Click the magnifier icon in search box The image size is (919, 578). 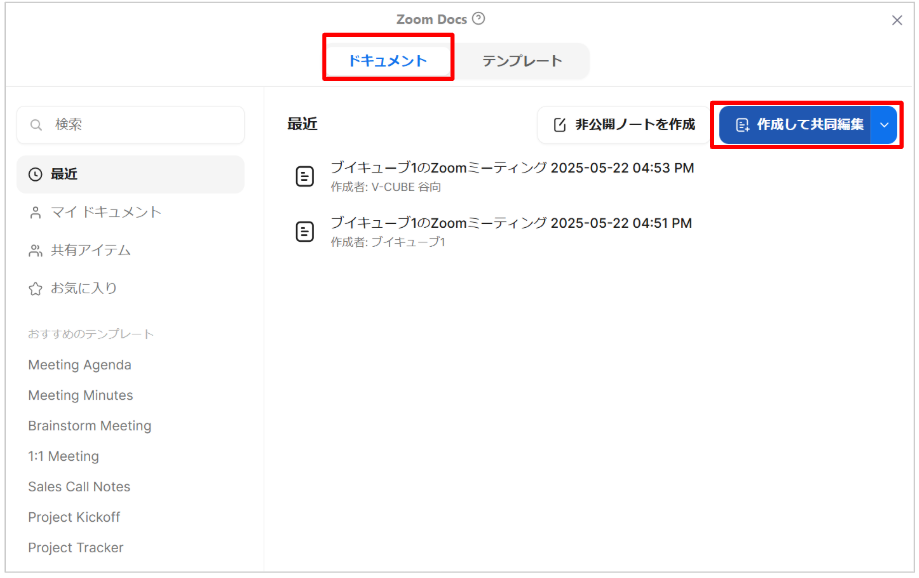pyautogui.click(x=36, y=125)
